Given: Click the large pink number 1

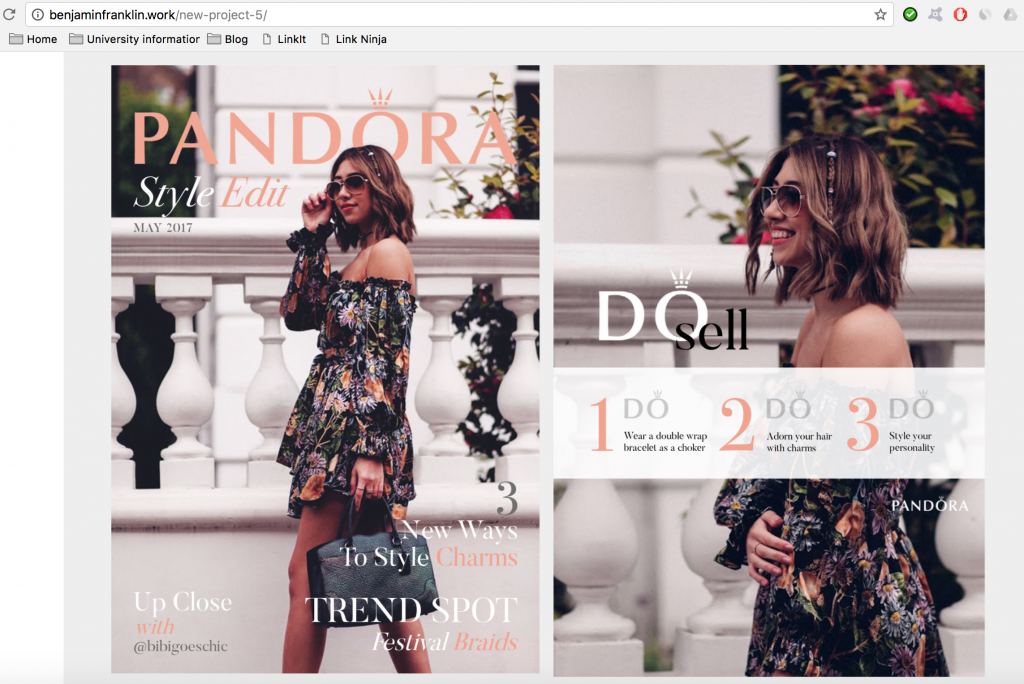Looking at the screenshot, I should point(601,425).
